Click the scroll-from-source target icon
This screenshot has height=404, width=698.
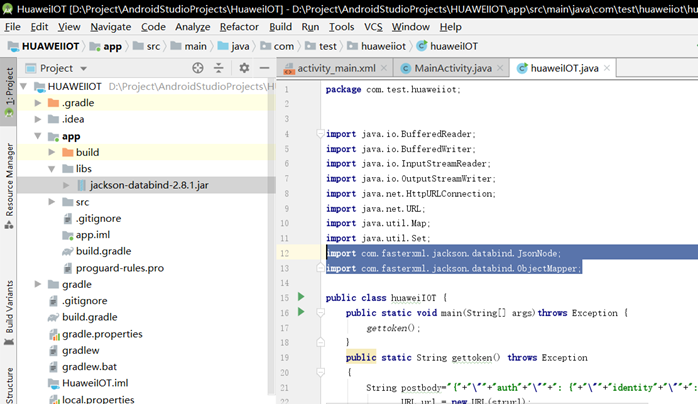click(198, 68)
